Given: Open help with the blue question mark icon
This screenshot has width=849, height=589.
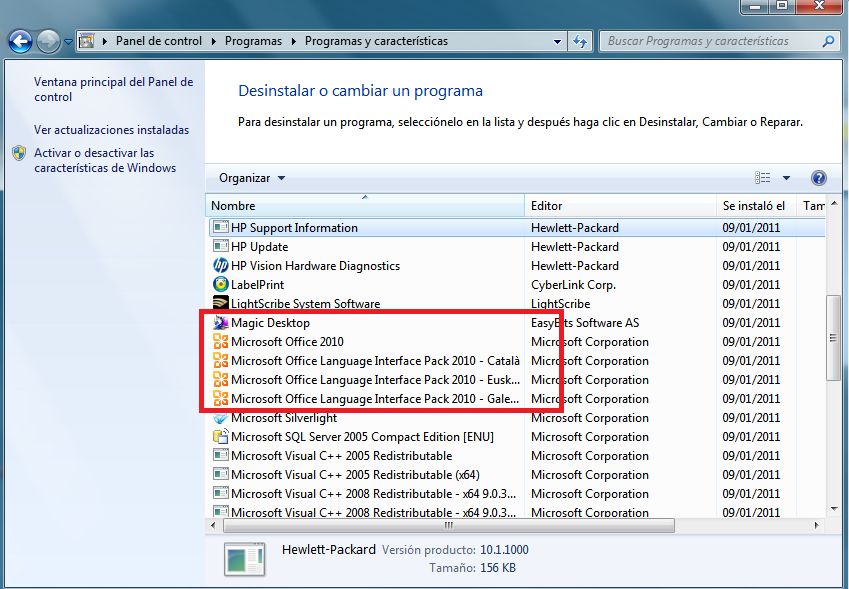Looking at the screenshot, I should (818, 178).
